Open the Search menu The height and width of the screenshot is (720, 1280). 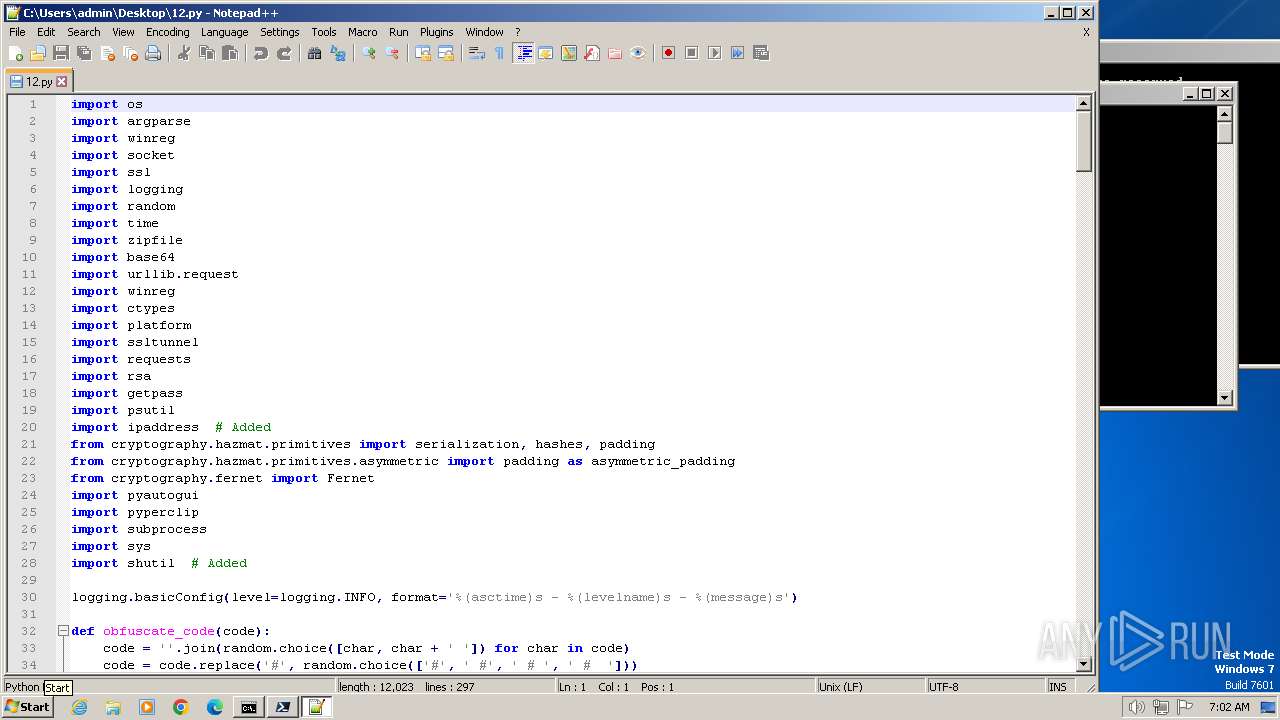coord(84,32)
